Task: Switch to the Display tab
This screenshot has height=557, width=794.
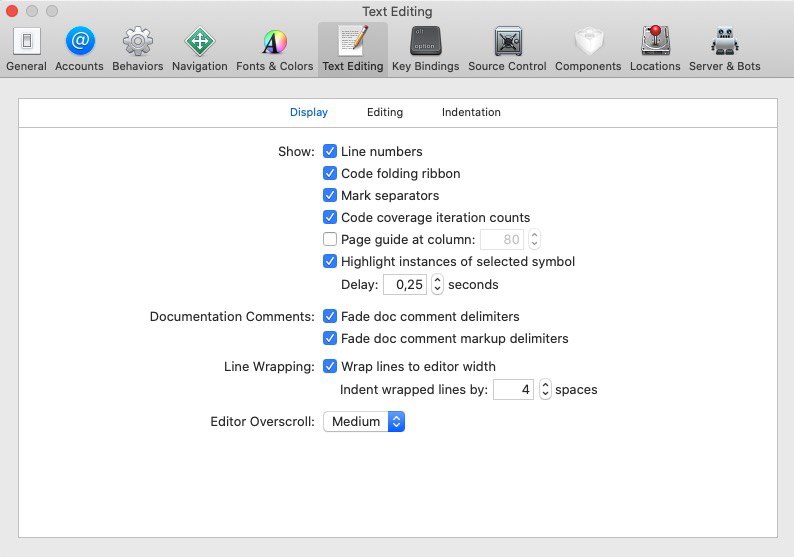Action: pos(309,112)
